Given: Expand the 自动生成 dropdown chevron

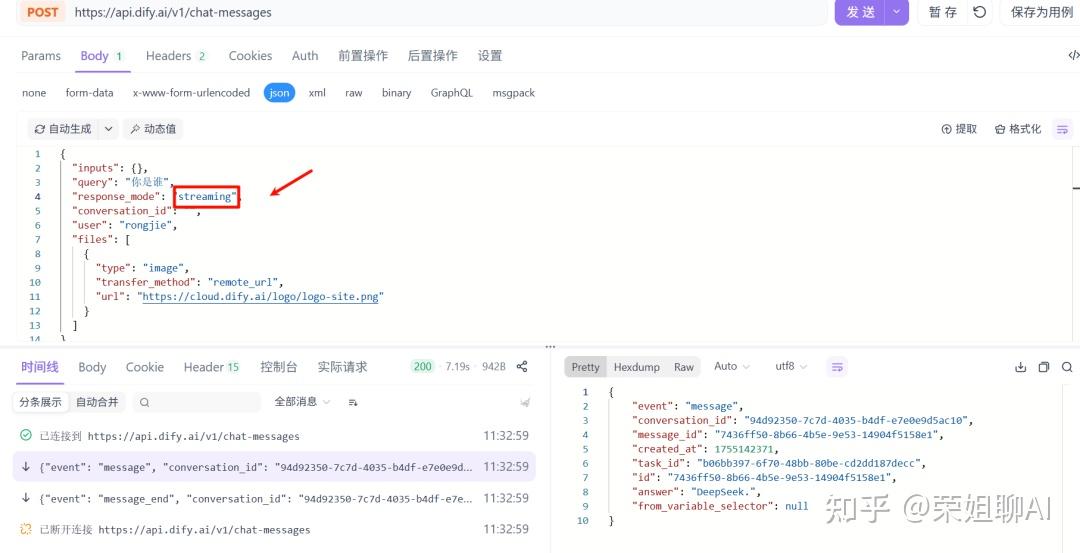Looking at the screenshot, I should coord(108,129).
